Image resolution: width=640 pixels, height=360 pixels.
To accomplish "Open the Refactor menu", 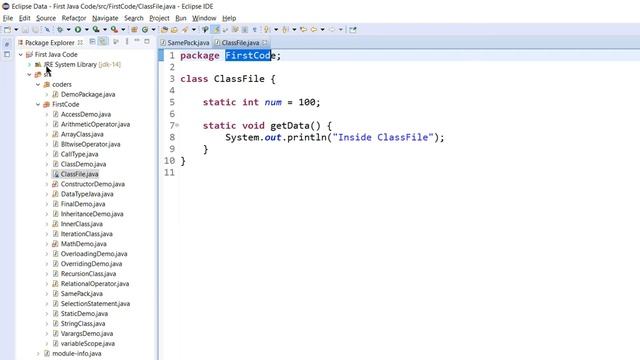I will click(x=74, y=18).
